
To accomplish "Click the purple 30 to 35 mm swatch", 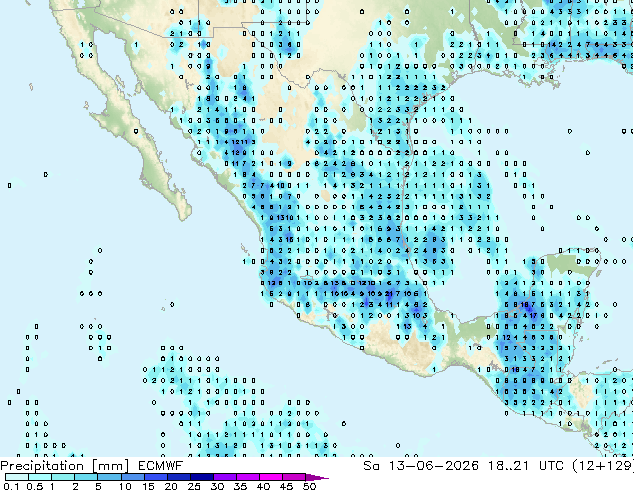I will click(x=224, y=477).
